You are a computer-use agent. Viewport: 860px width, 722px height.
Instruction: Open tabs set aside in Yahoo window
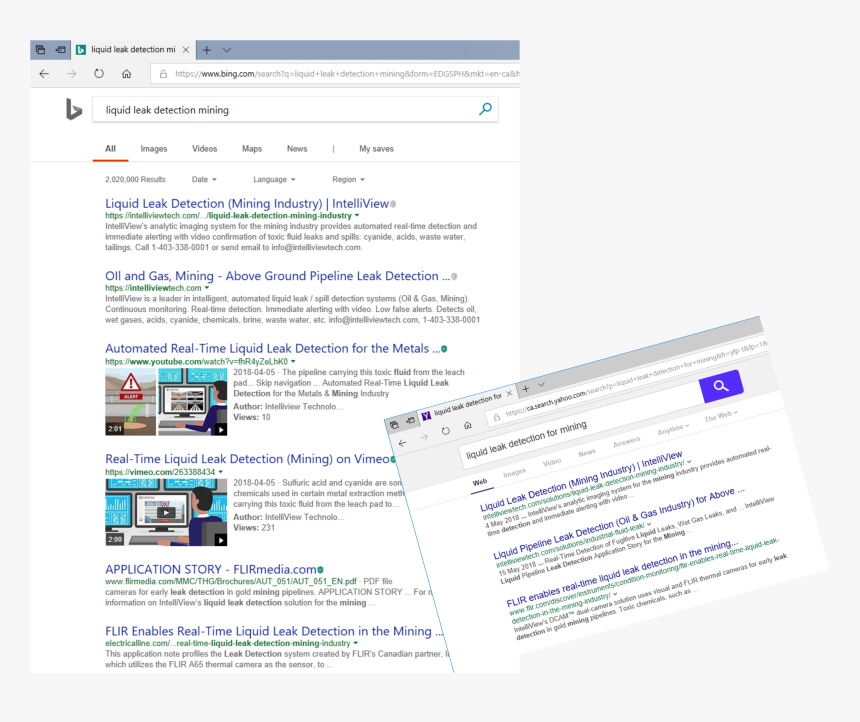394,425
